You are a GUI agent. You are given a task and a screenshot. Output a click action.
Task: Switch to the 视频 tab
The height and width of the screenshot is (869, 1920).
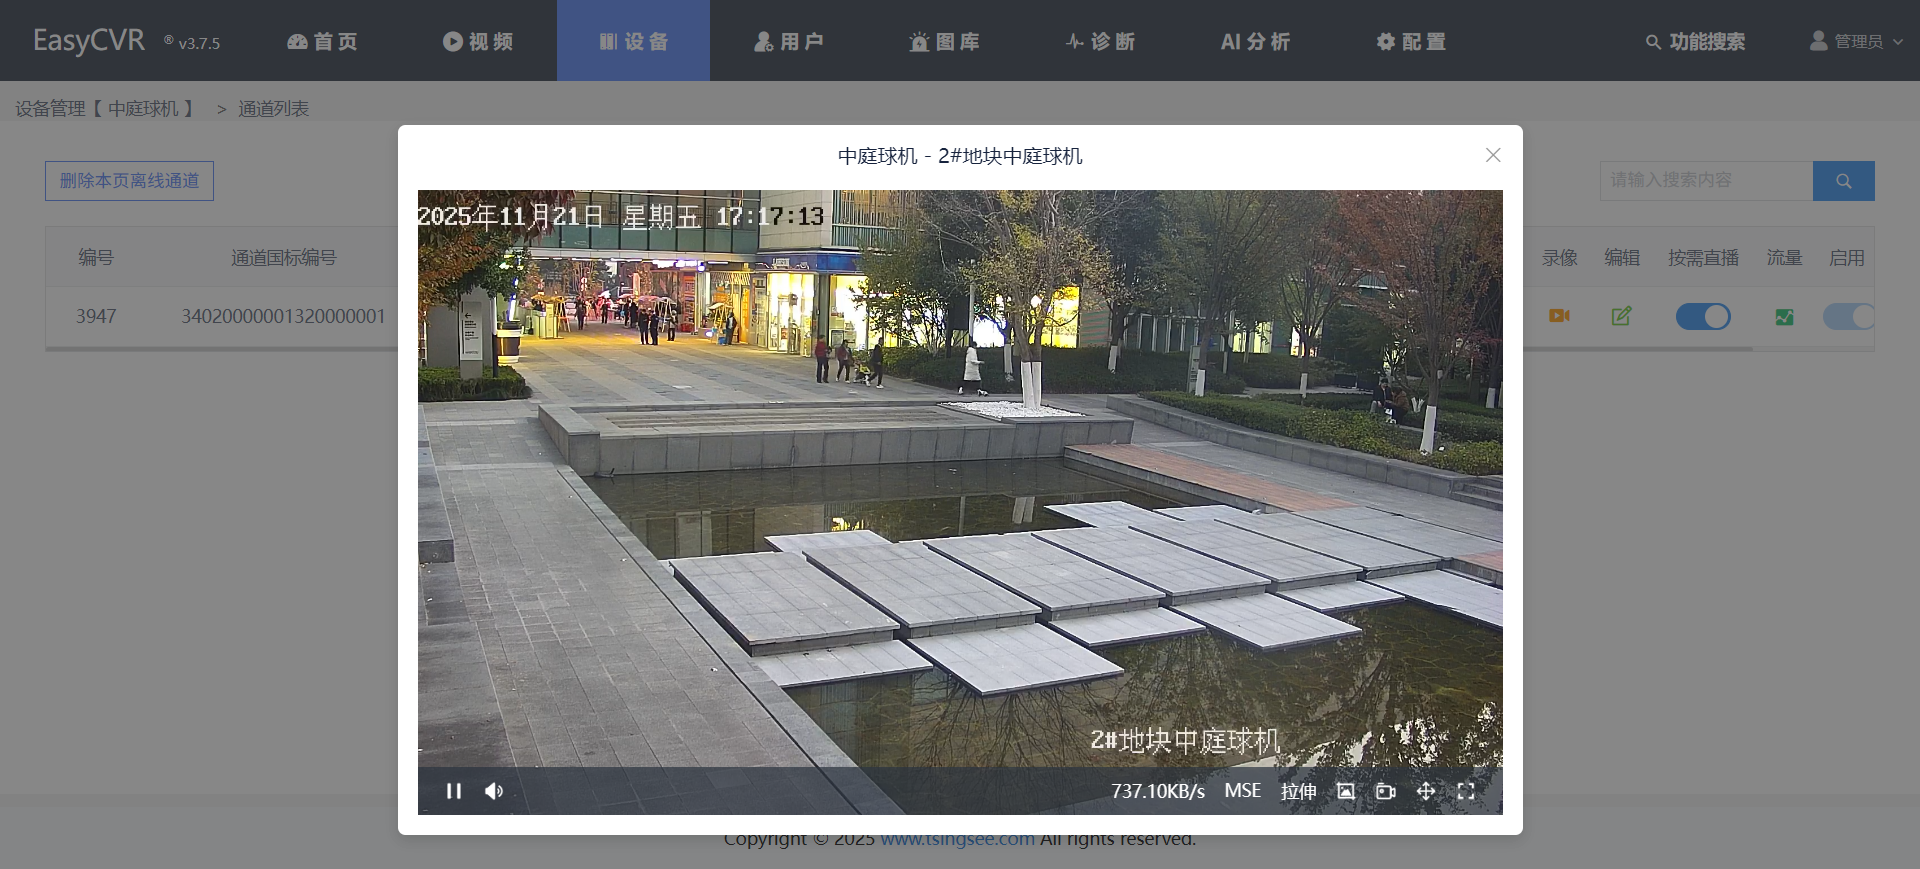click(478, 41)
